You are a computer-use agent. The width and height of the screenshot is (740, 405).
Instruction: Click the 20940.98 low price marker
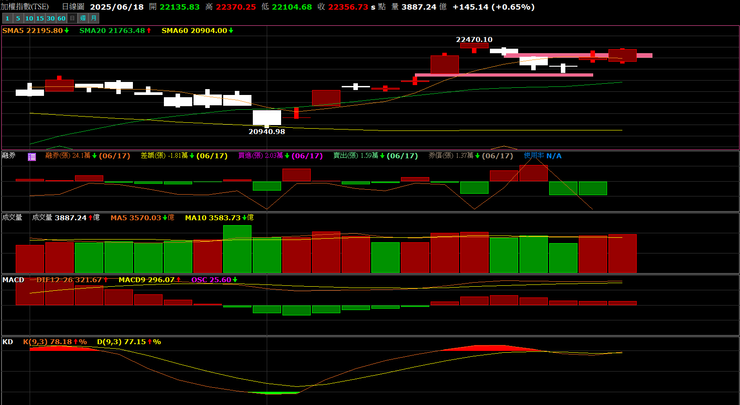[x=266, y=131]
